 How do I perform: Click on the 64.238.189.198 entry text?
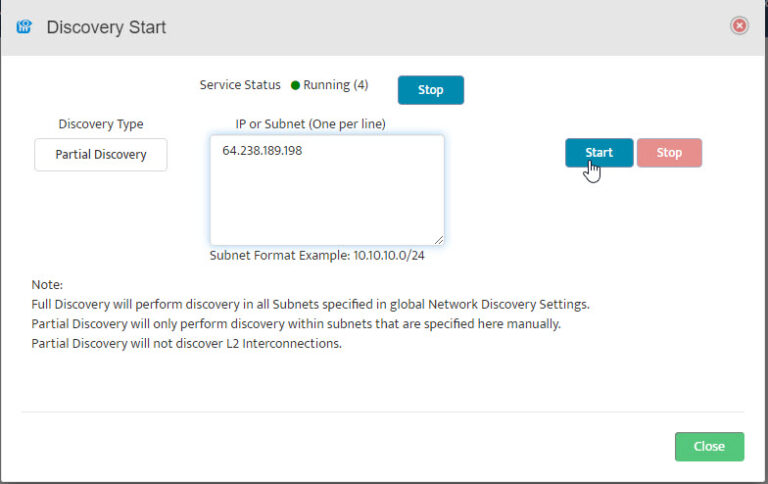[262, 151]
